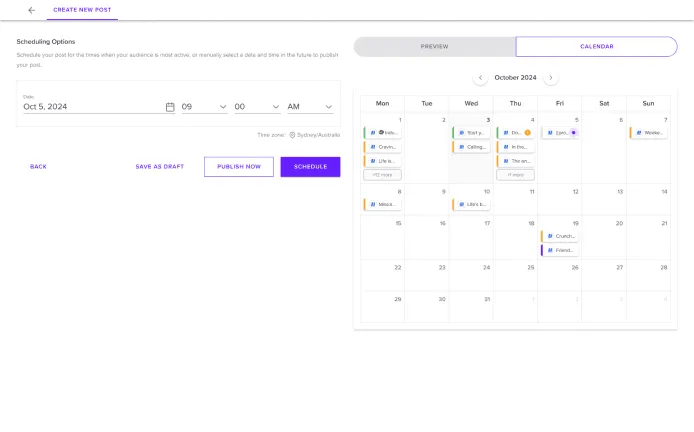
Task: Click the Schedule button
Action: [310, 167]
